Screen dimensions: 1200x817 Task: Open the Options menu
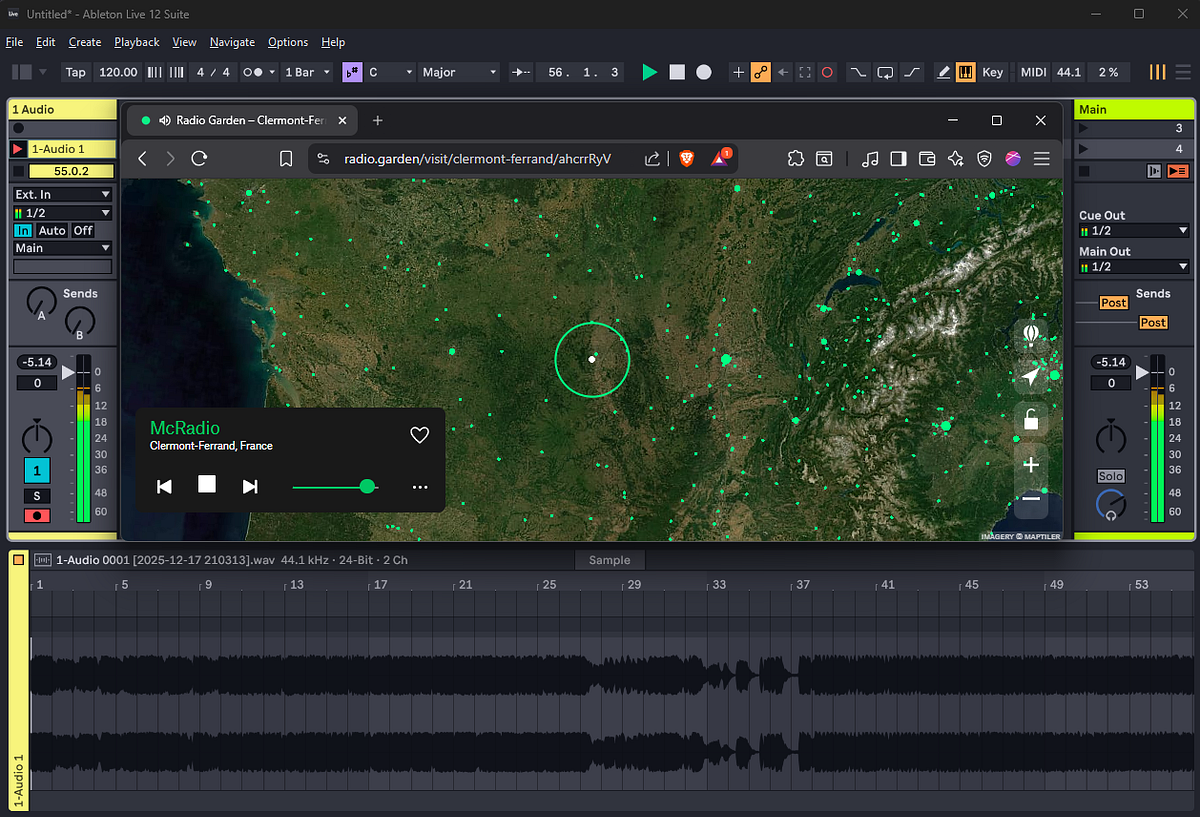pos(288,42)
